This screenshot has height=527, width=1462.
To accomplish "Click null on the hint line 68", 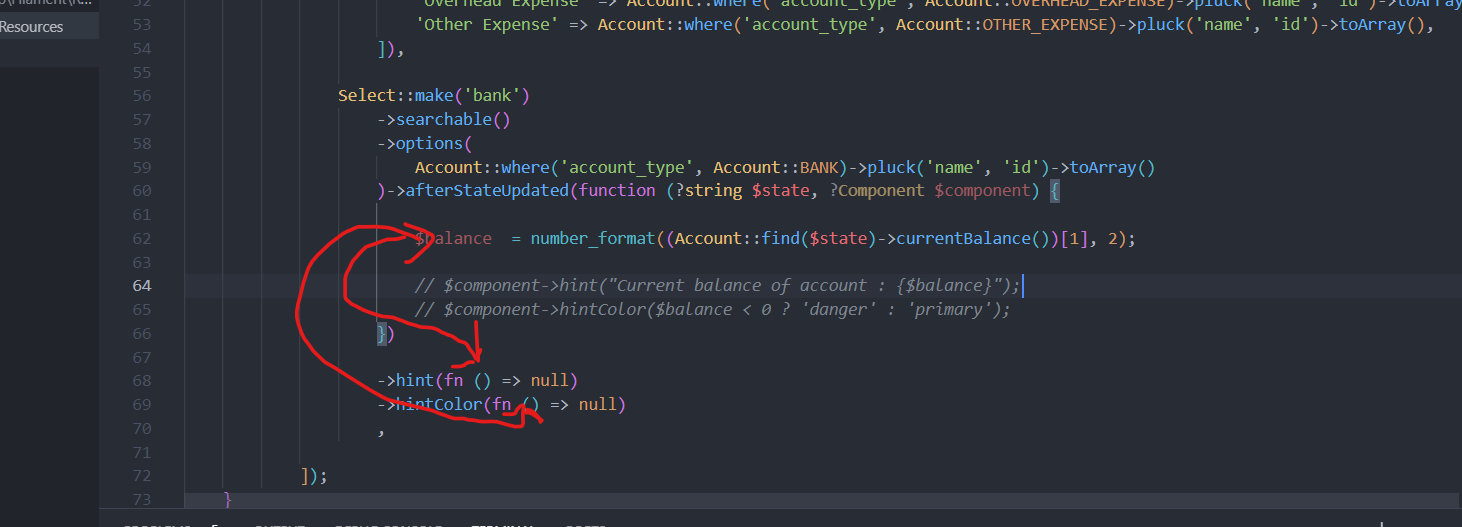I will point(550,381).
